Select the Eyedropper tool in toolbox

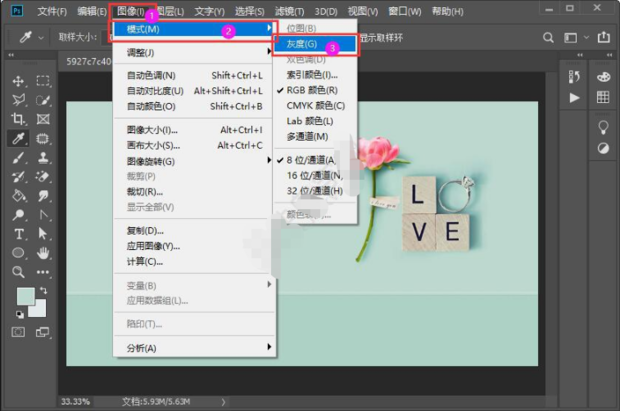[x=18, y=138]
